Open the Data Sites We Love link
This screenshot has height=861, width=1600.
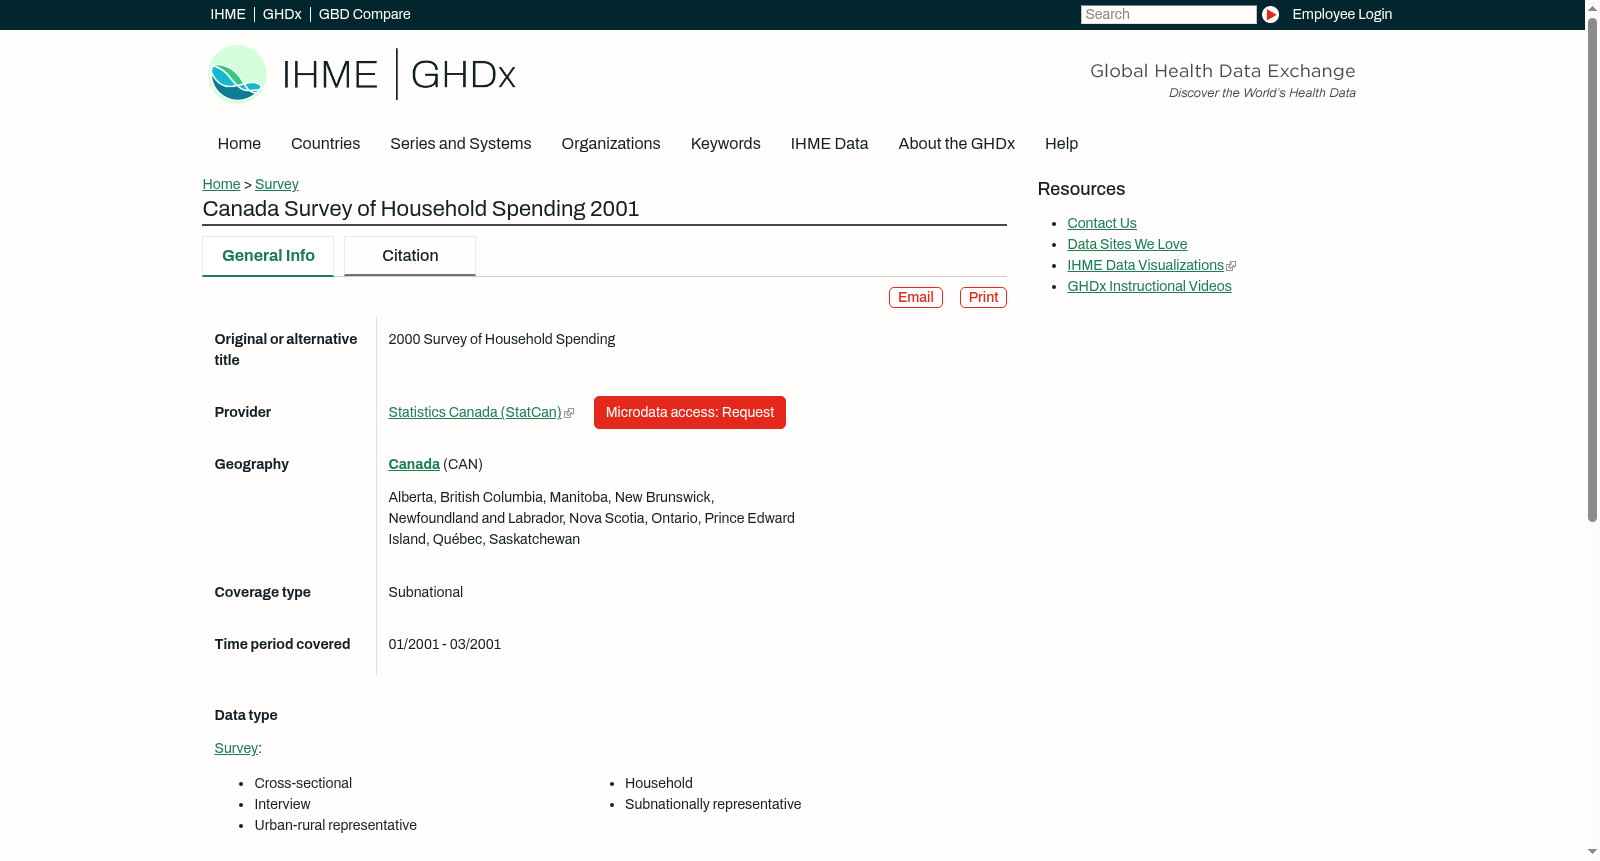[x=1127, y=244]
